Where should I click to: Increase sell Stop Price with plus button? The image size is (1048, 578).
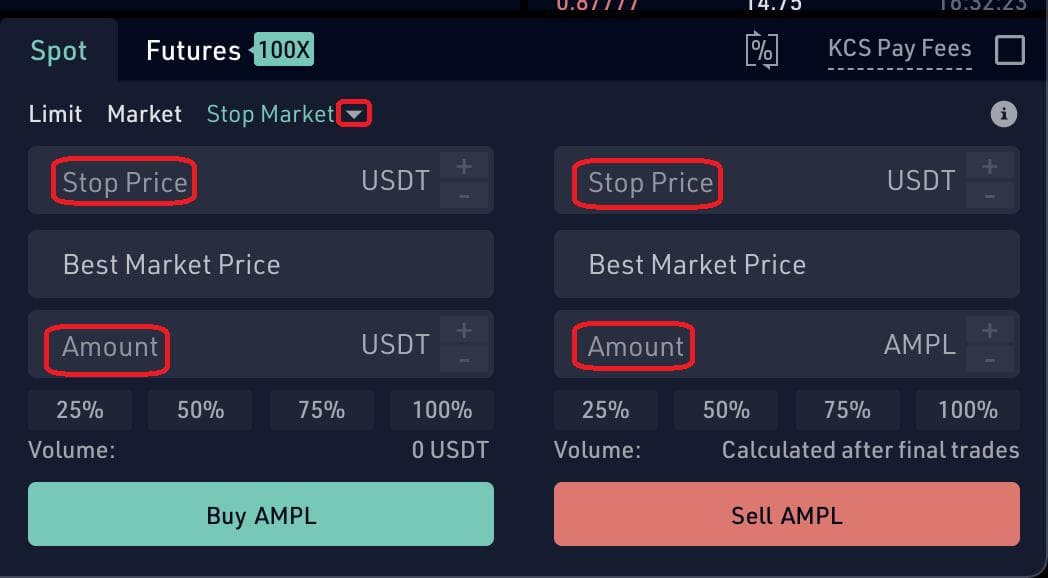[x=990, y=166]
